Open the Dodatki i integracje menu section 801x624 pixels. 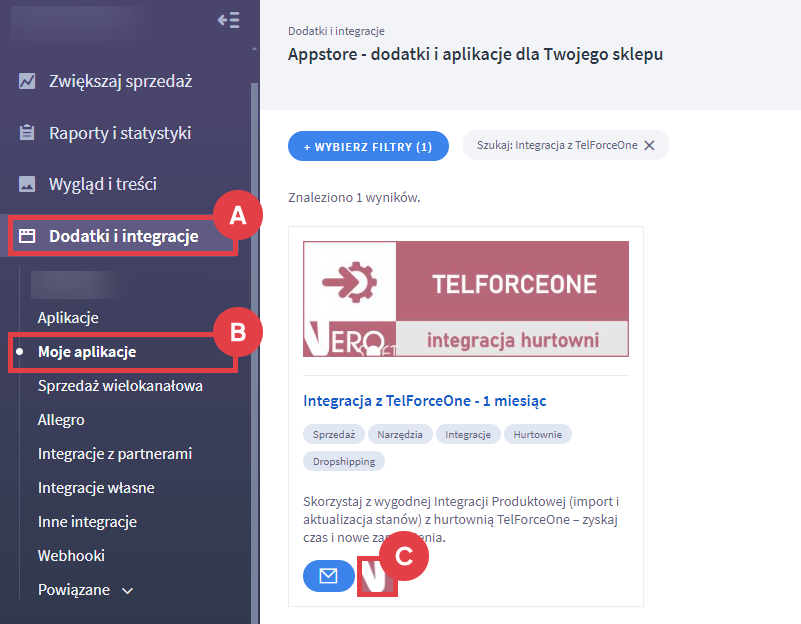click(123, 236)
